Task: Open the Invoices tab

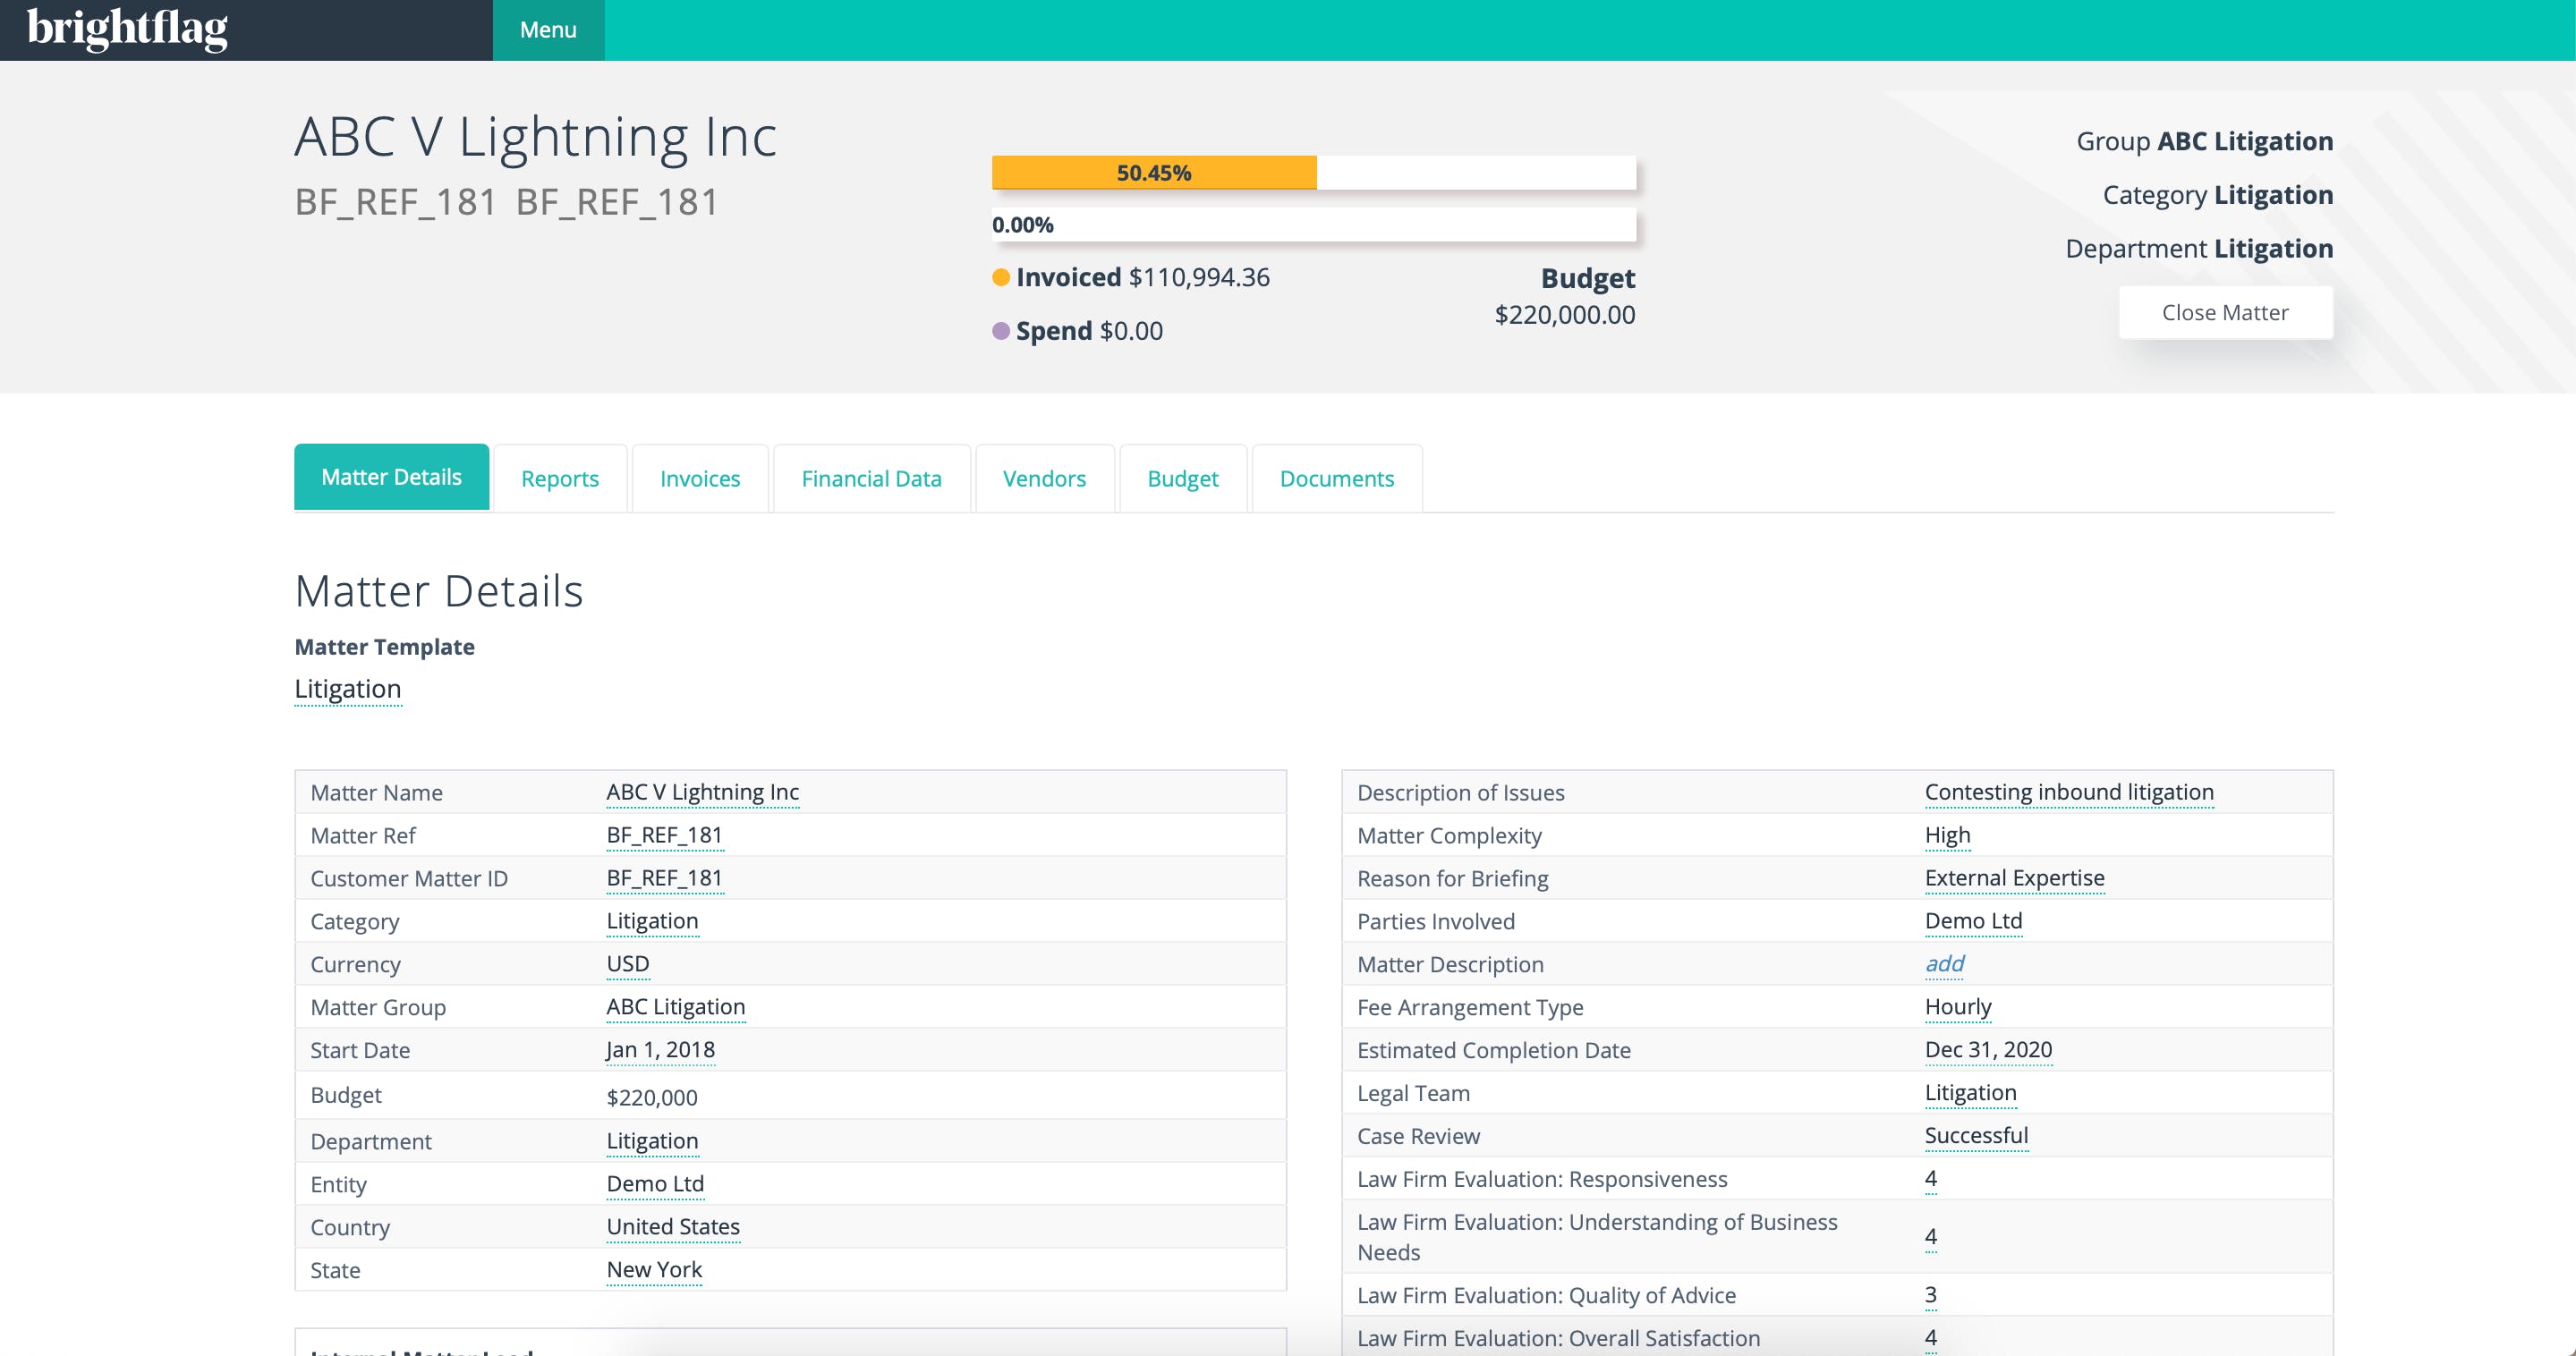Action: (x=700, y=479)
